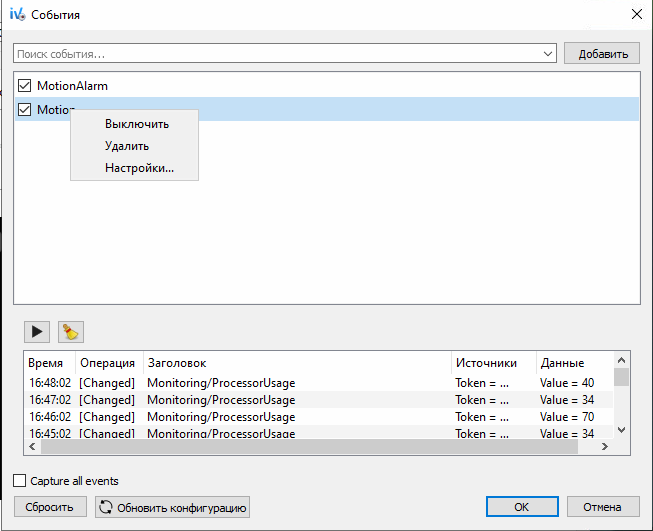Click the Добавить button
The width and height of the screenshot is (653, 531).
(x=602, y=53)
